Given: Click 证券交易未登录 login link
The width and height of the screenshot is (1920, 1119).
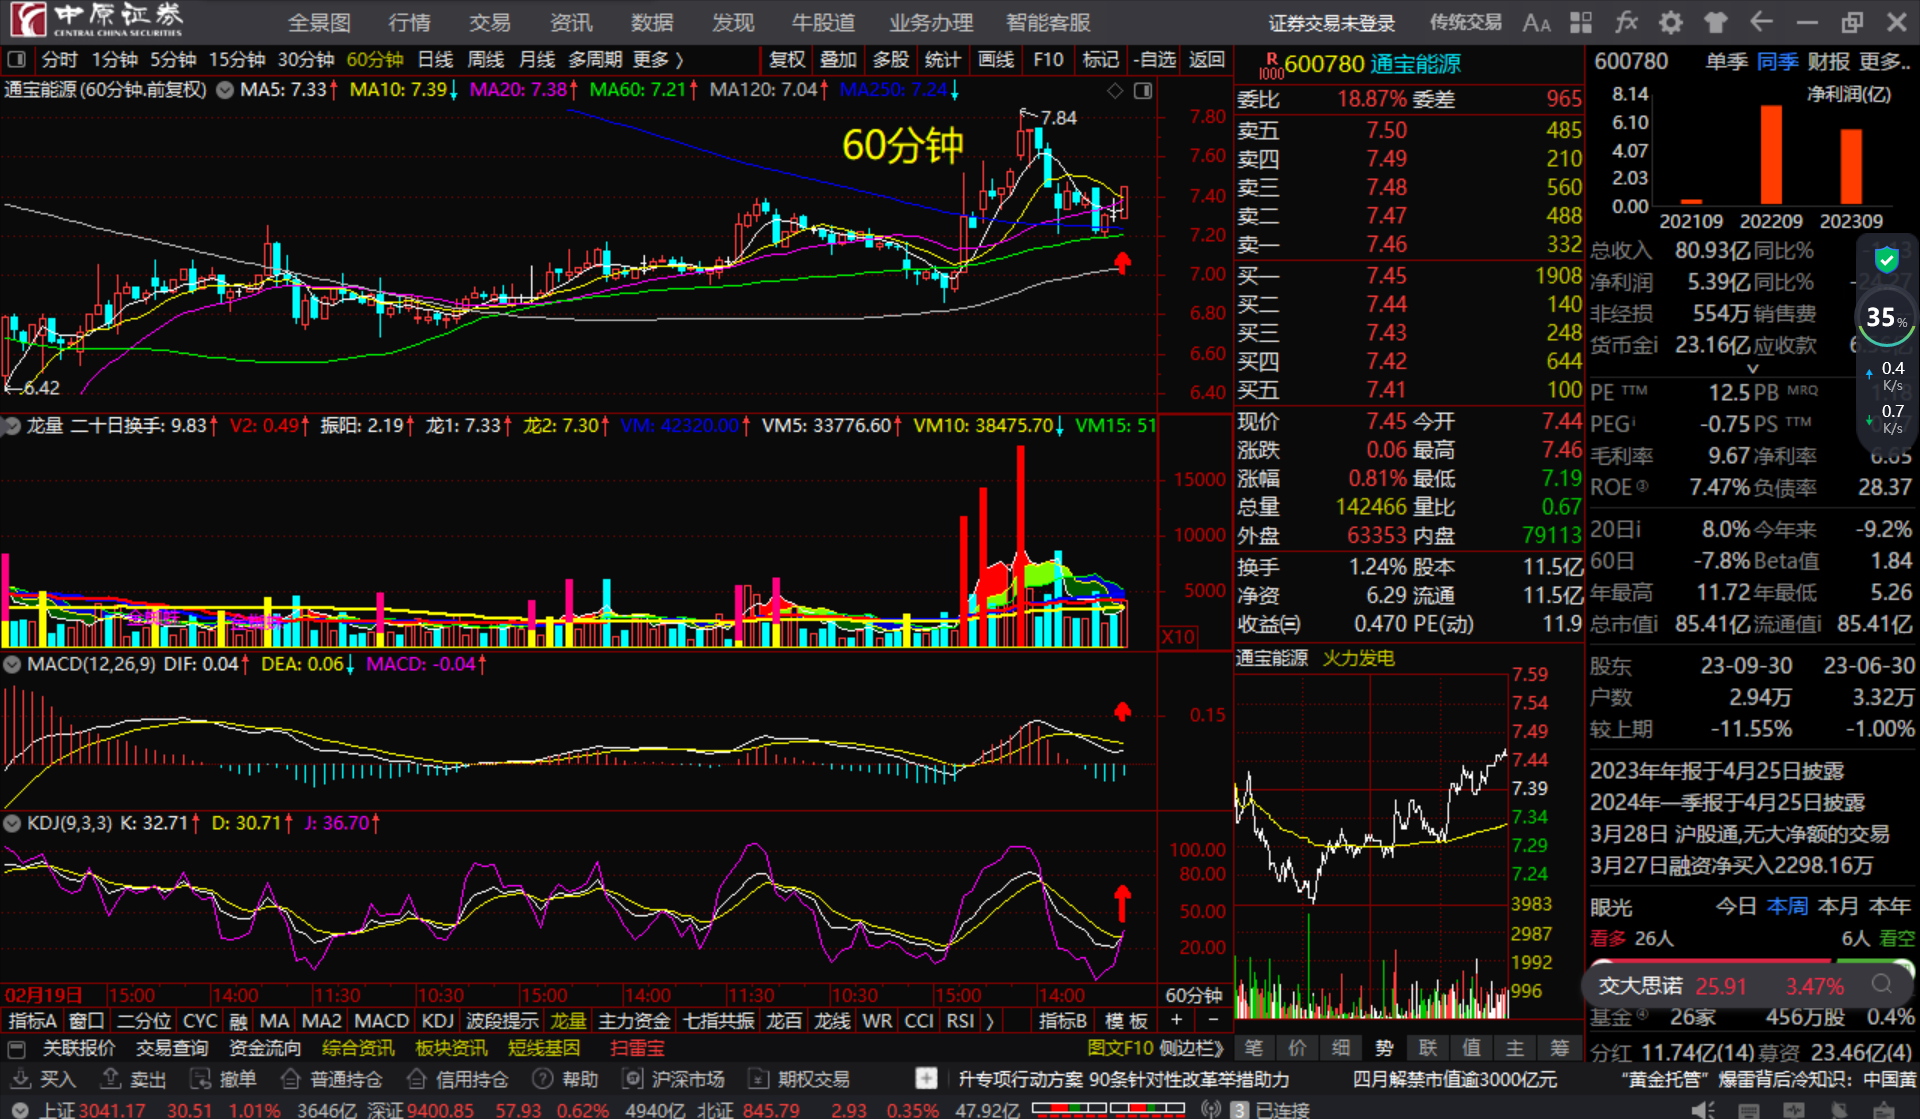Looking at the screenshot, I should (1331, 23).
